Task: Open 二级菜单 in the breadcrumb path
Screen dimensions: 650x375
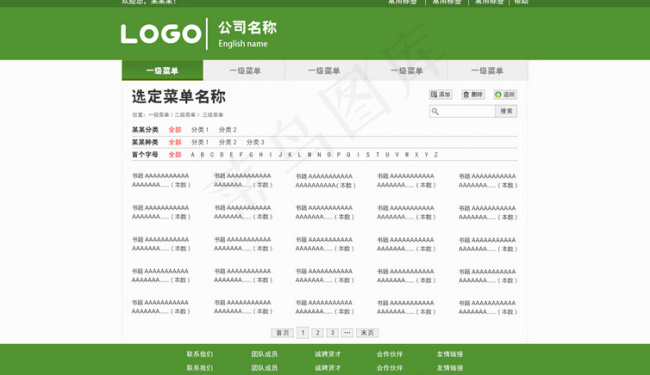Action: click(185, 115)
